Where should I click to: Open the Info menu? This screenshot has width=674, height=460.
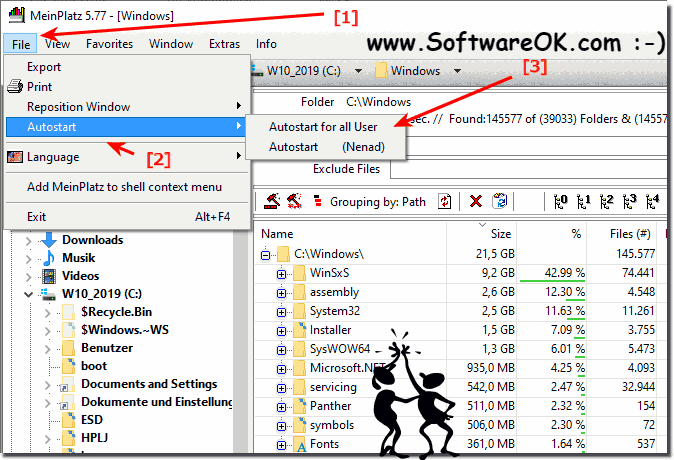click(x=266, y=44)
